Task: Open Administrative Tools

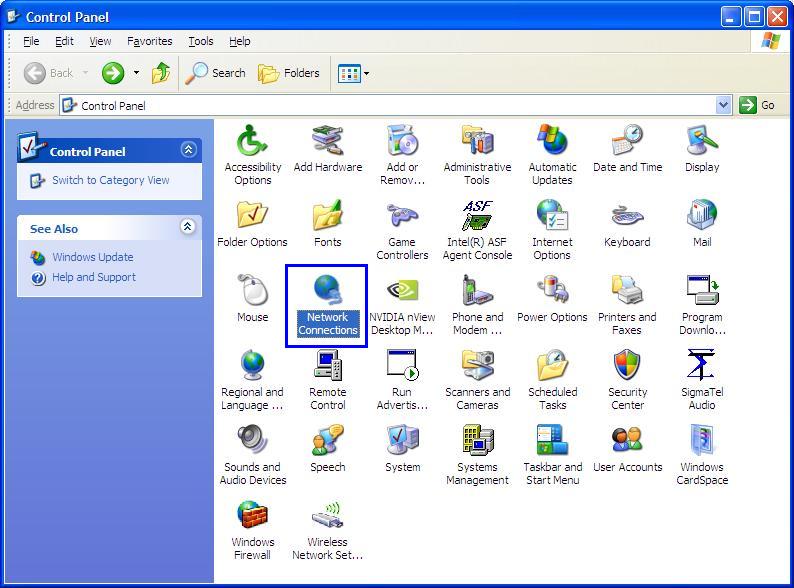Action: [x=477, y=154]
